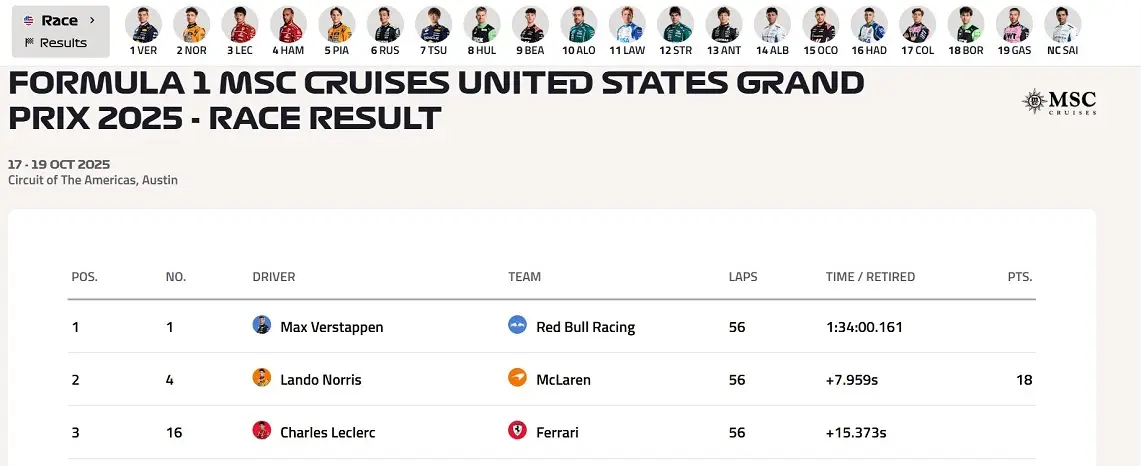The width and height of the screenshot is (1141, 466).
Task: Click the MSC Cruises sponsor logo
Action: [x=1059, y=101]
